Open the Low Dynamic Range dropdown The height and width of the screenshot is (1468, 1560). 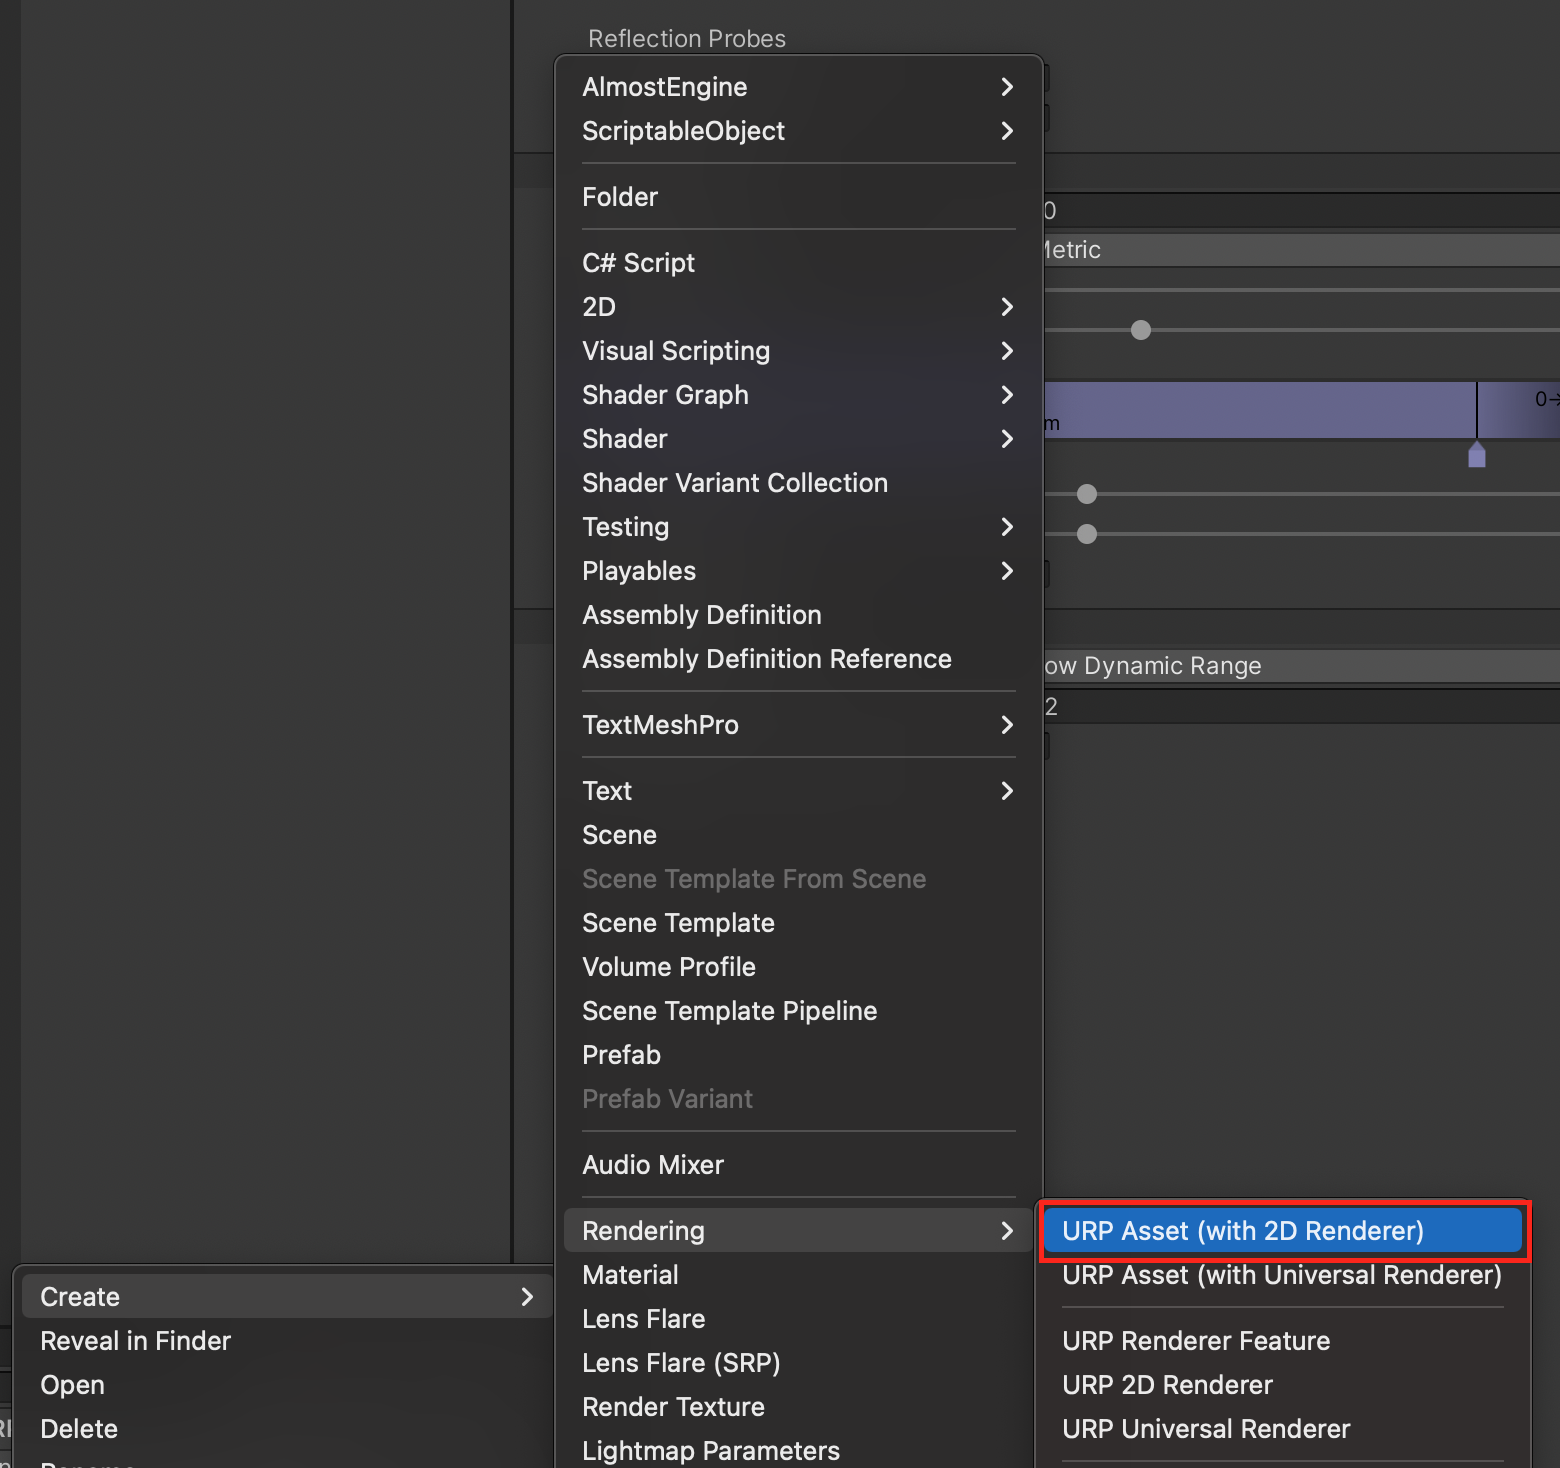point(1301,666)
